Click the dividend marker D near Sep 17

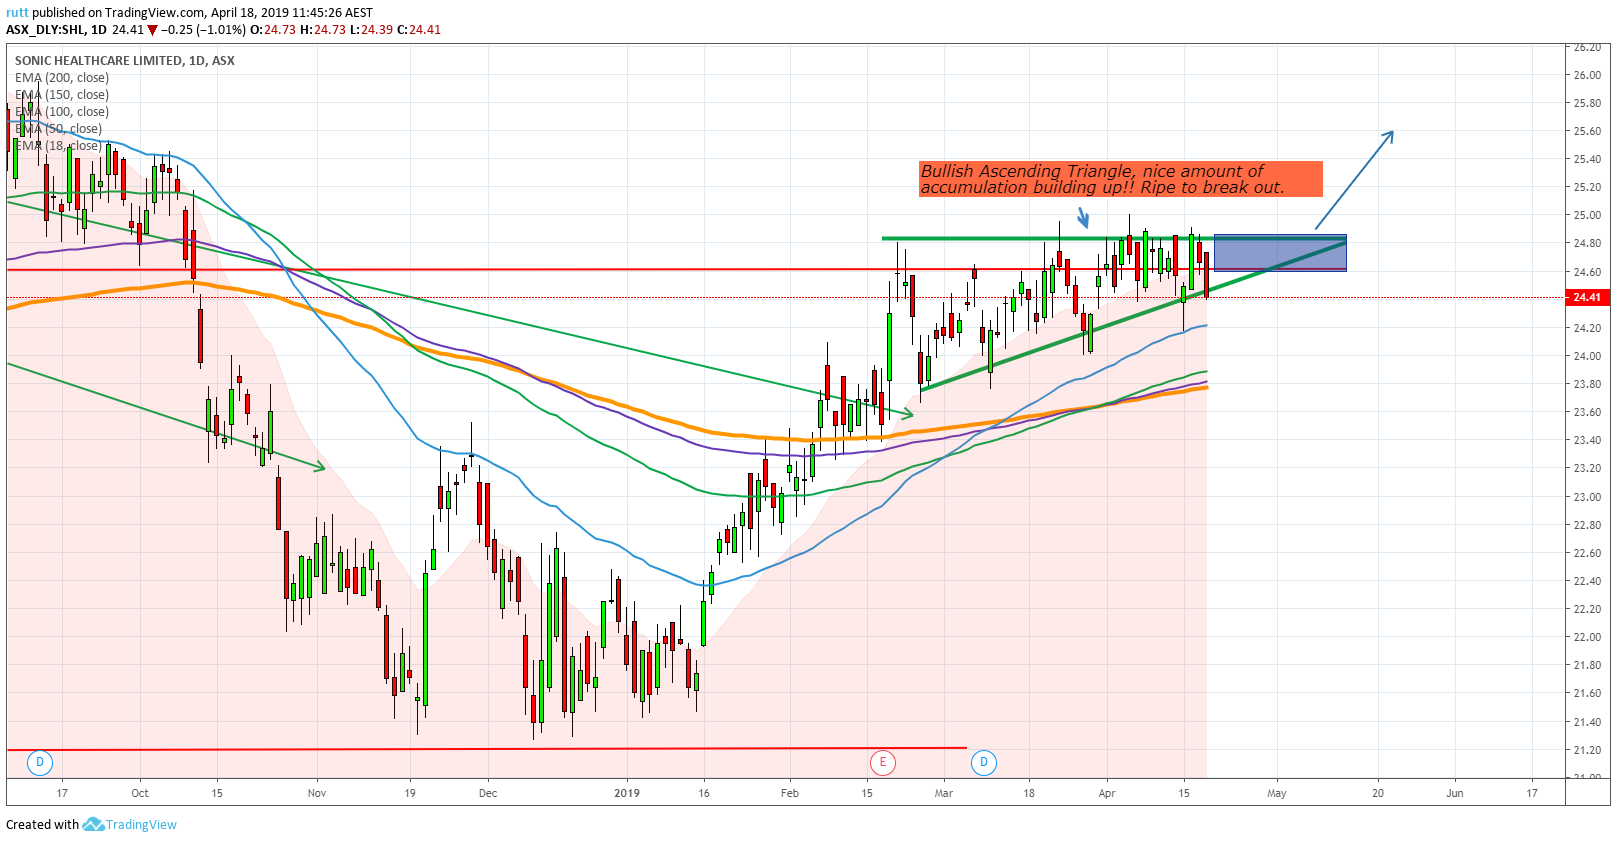pos(40,762)
